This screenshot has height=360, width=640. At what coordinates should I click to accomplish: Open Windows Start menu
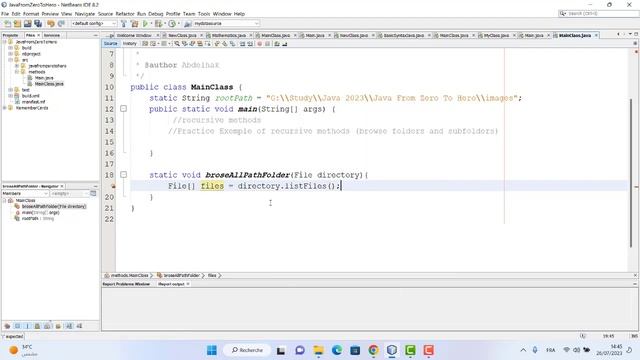[212, 350]
